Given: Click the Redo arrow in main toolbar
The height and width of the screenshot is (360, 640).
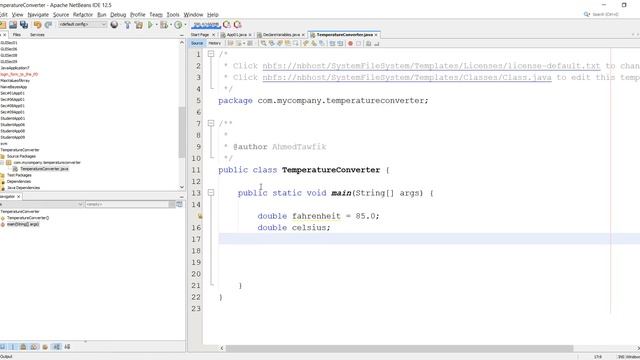Looking at the screenshot, I should click(x=48, y=25).
